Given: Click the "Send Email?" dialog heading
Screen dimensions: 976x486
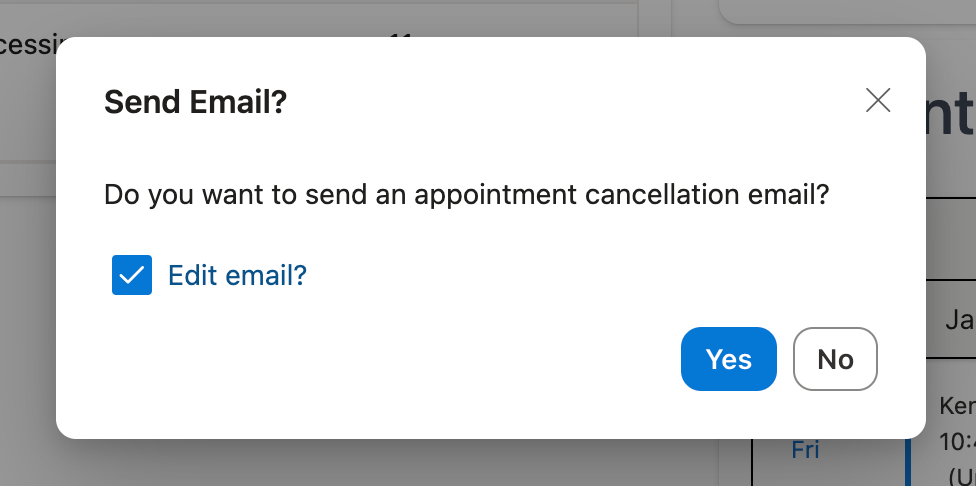Looking at the screenshot, I should click(x=195, y=101).
